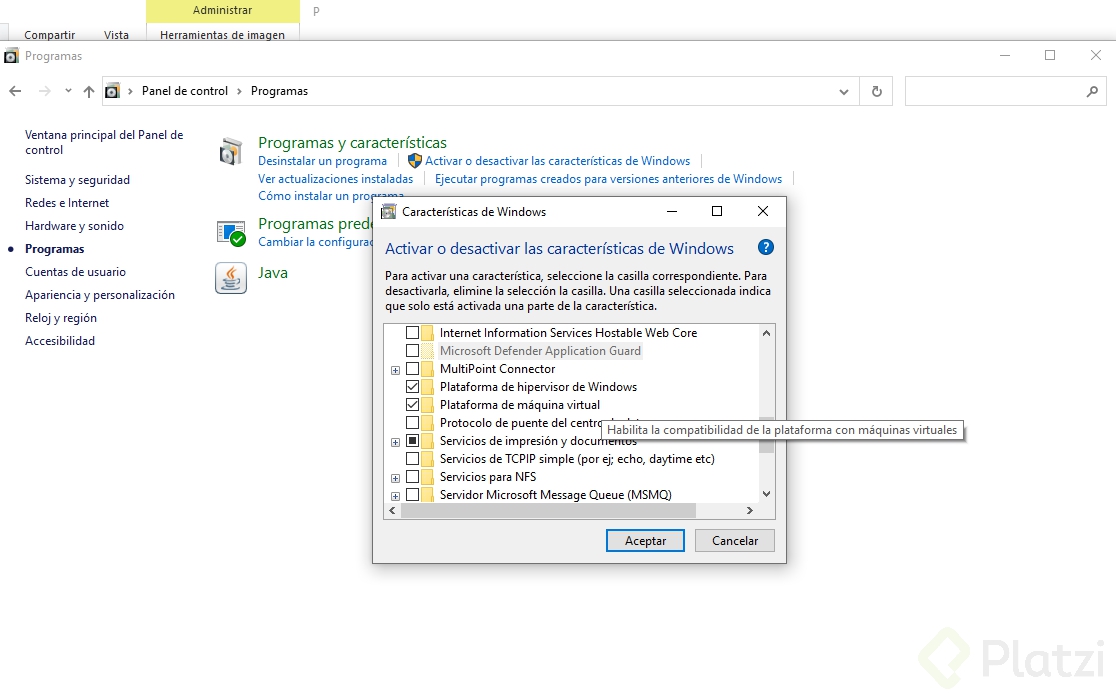Click the horizontal scroll left arrow
This screenshot has width=1116, height=696.
(x=392, y=510)
